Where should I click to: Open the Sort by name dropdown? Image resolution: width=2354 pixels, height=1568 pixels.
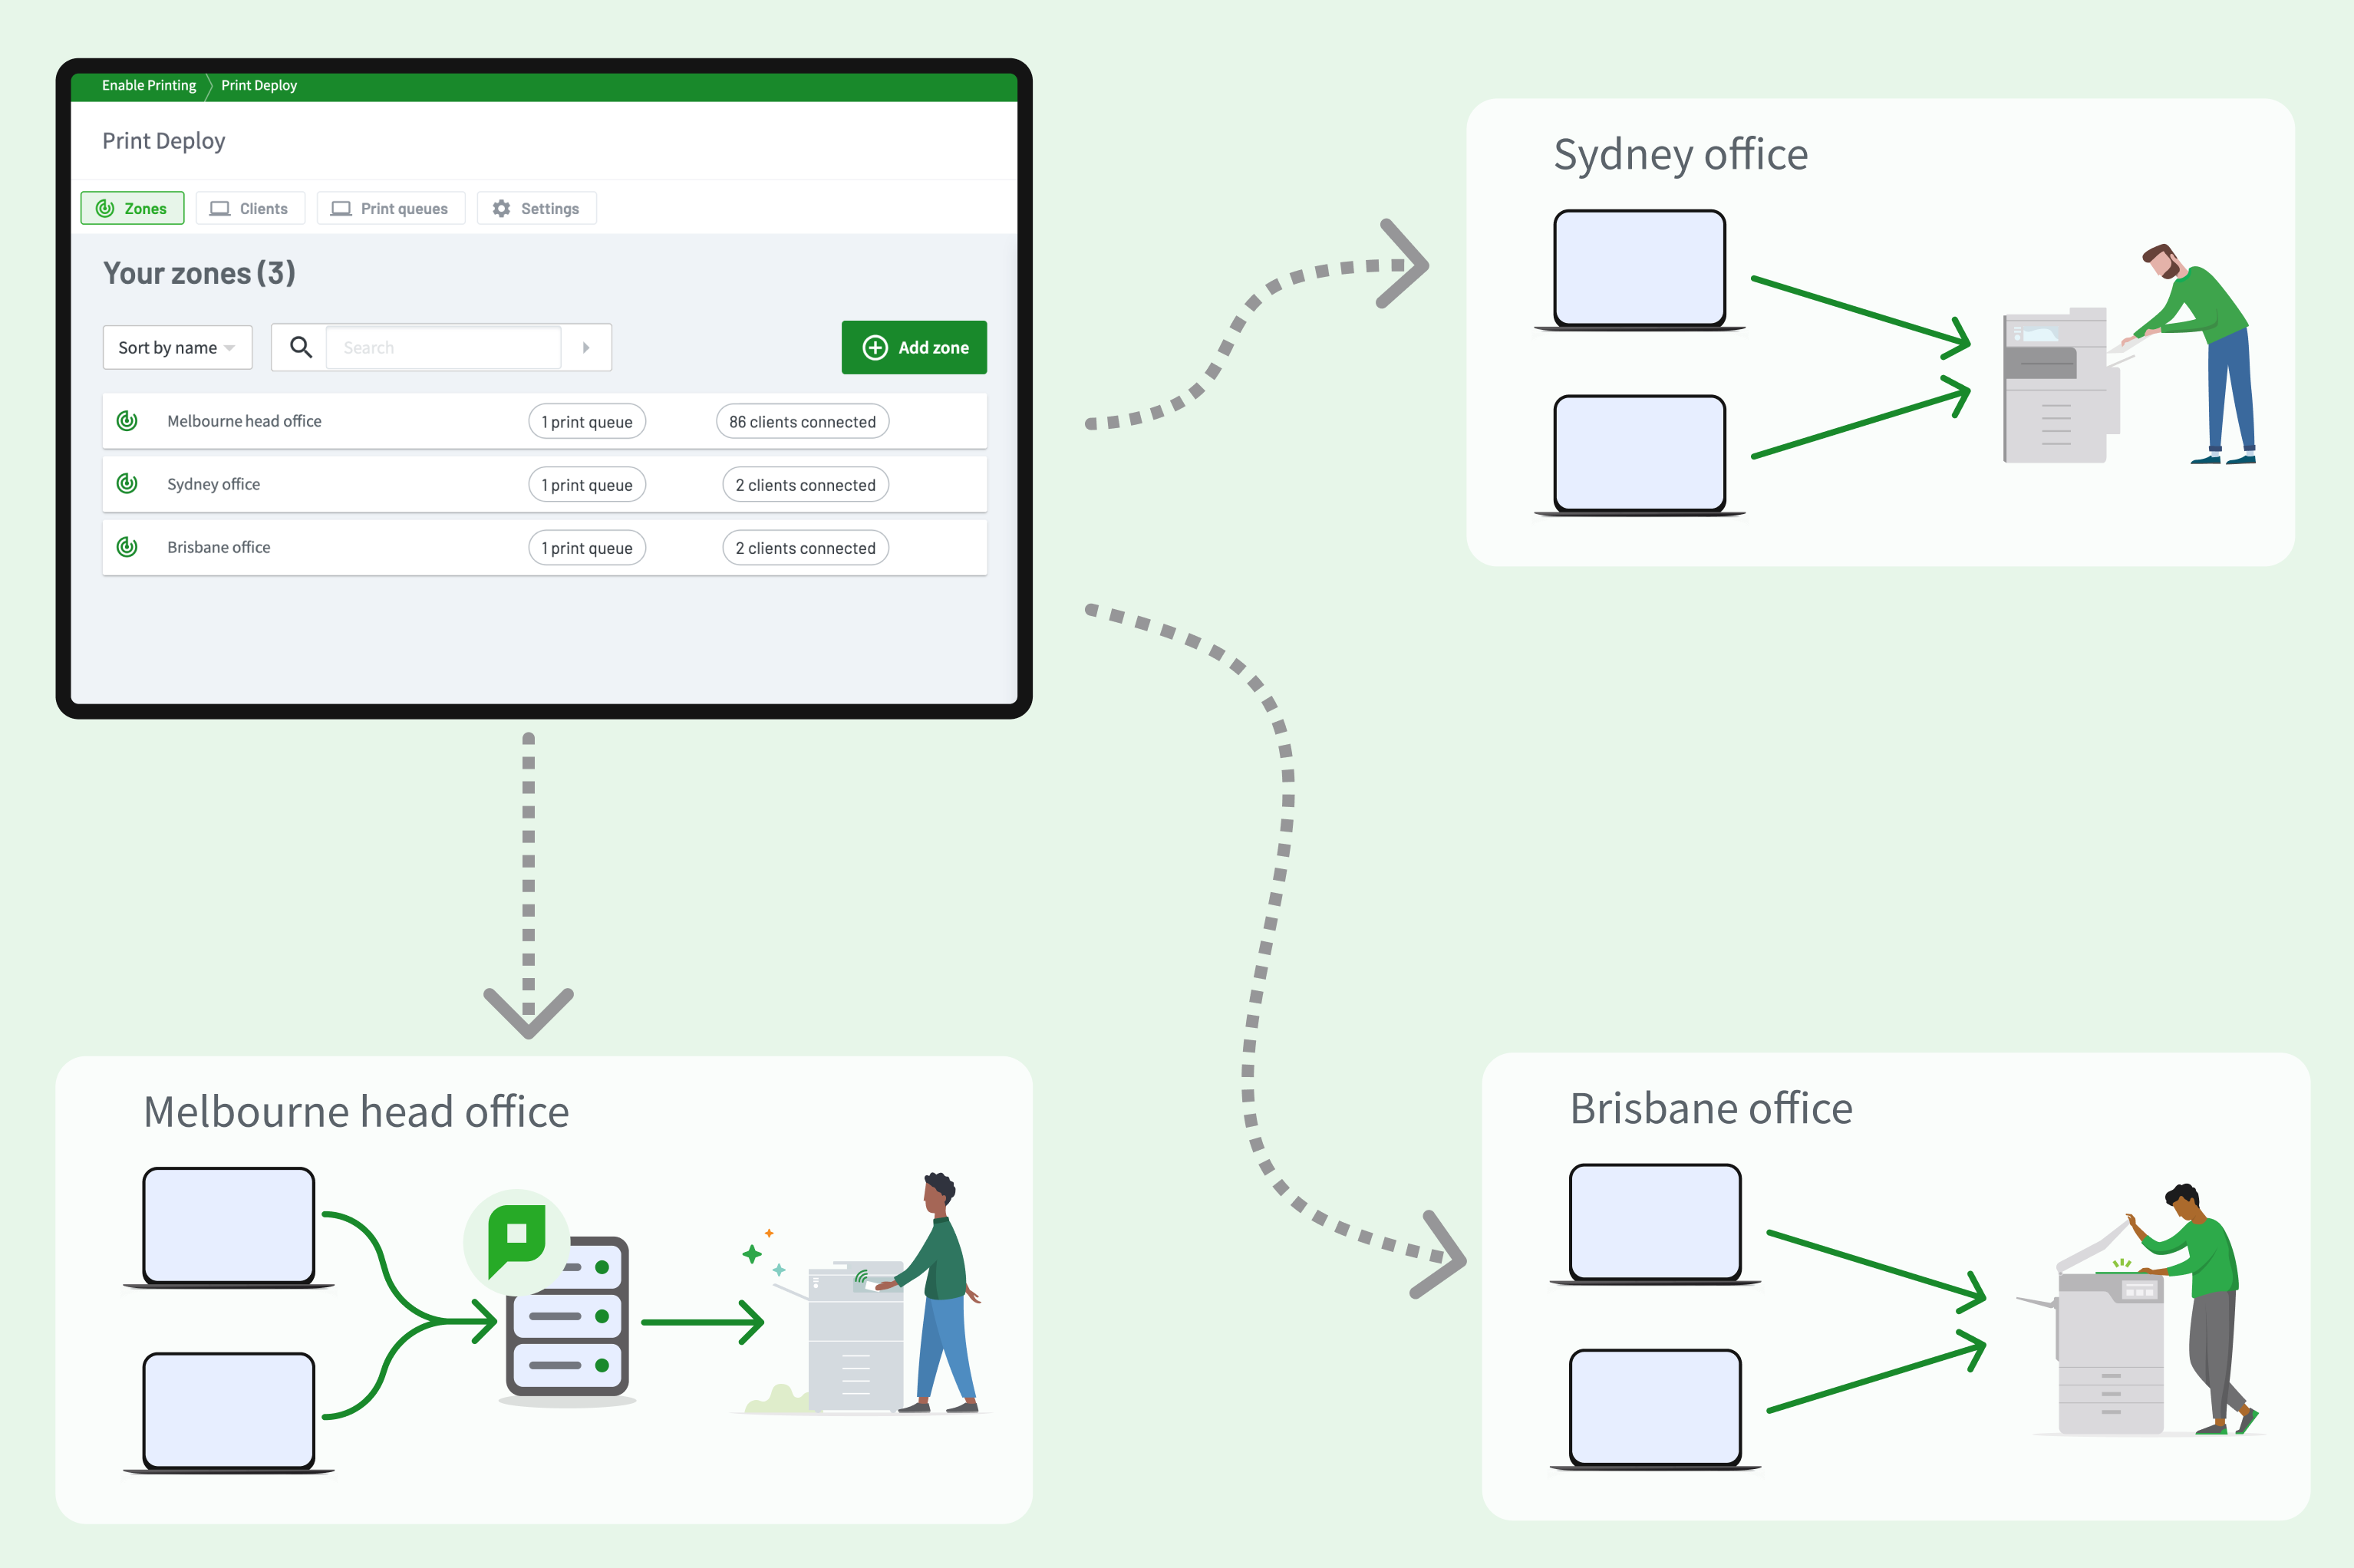(177, 347)
